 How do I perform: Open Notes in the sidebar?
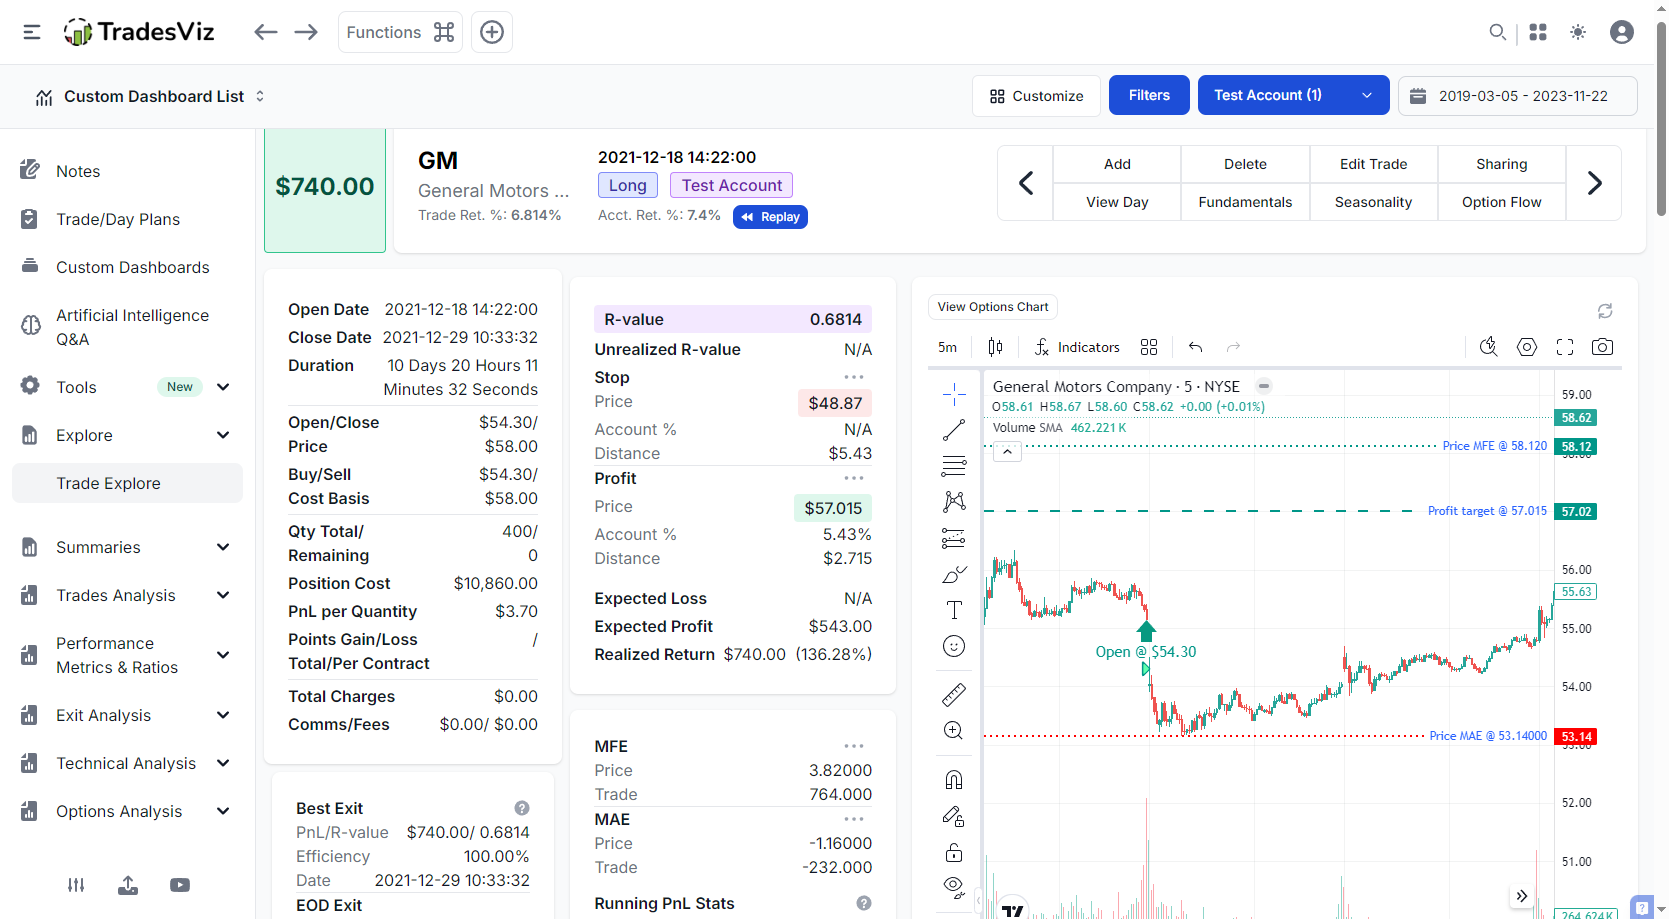click(78, 171)
